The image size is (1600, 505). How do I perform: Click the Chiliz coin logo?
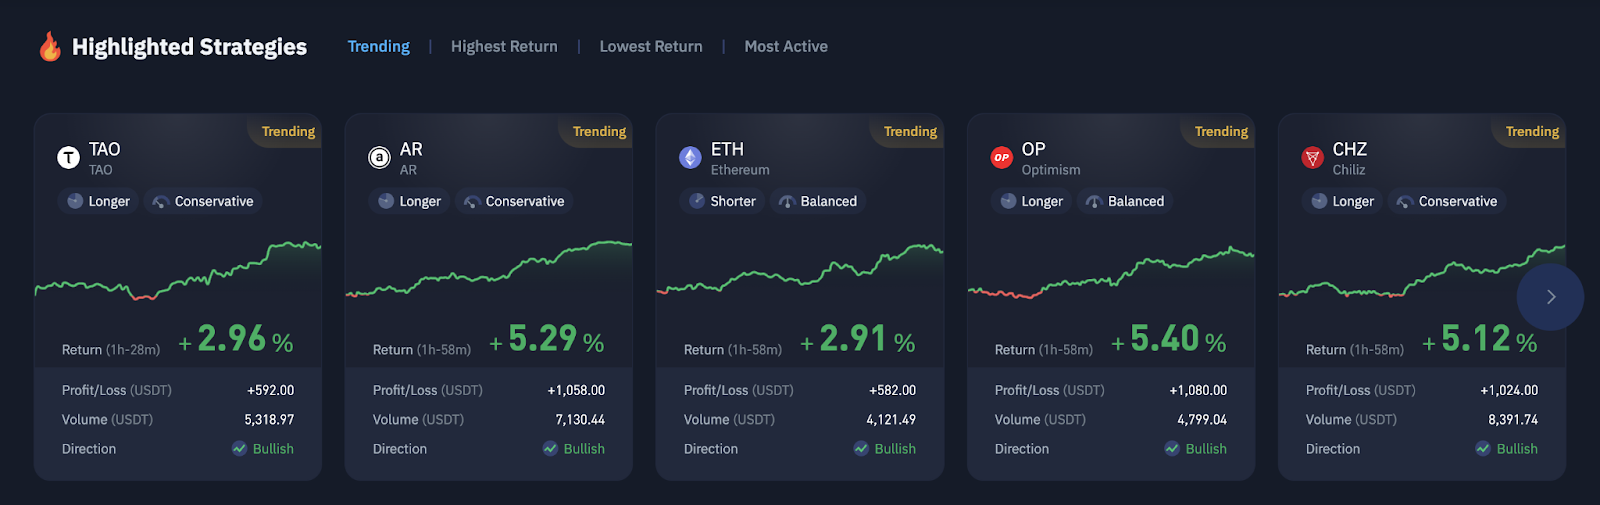[1312, 157]
